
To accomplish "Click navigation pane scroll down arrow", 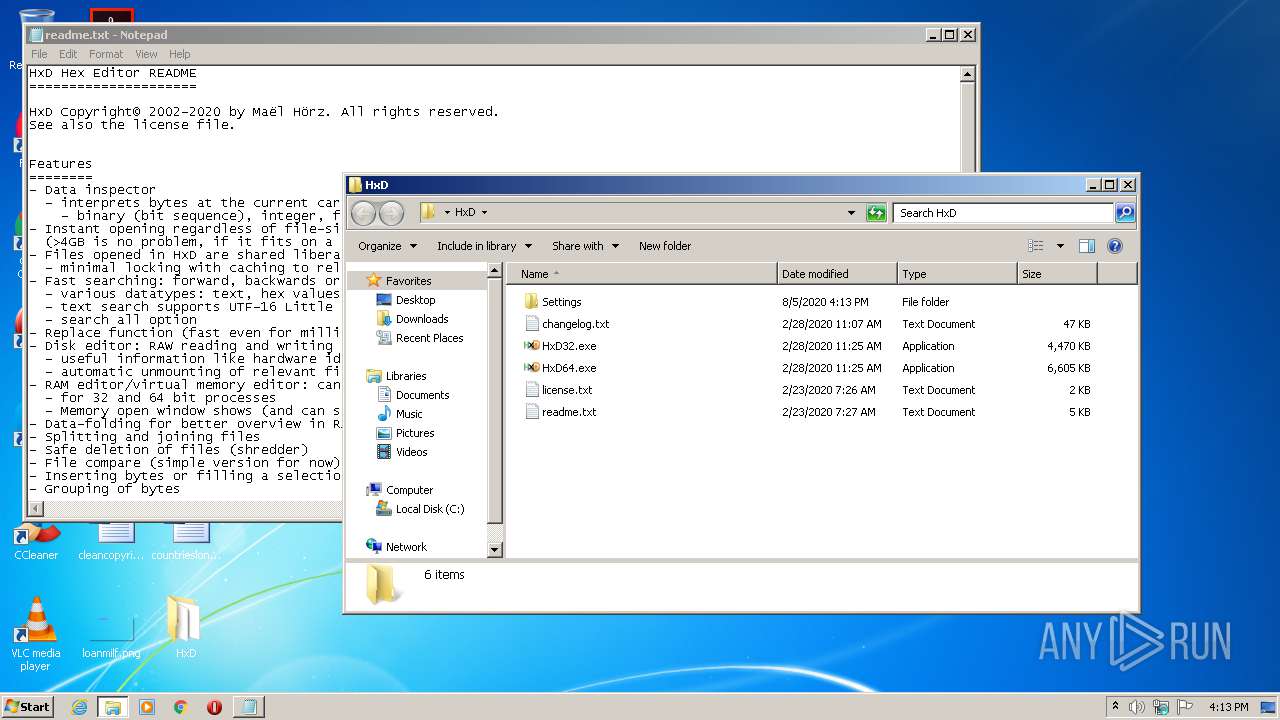I will pos(494,550).
